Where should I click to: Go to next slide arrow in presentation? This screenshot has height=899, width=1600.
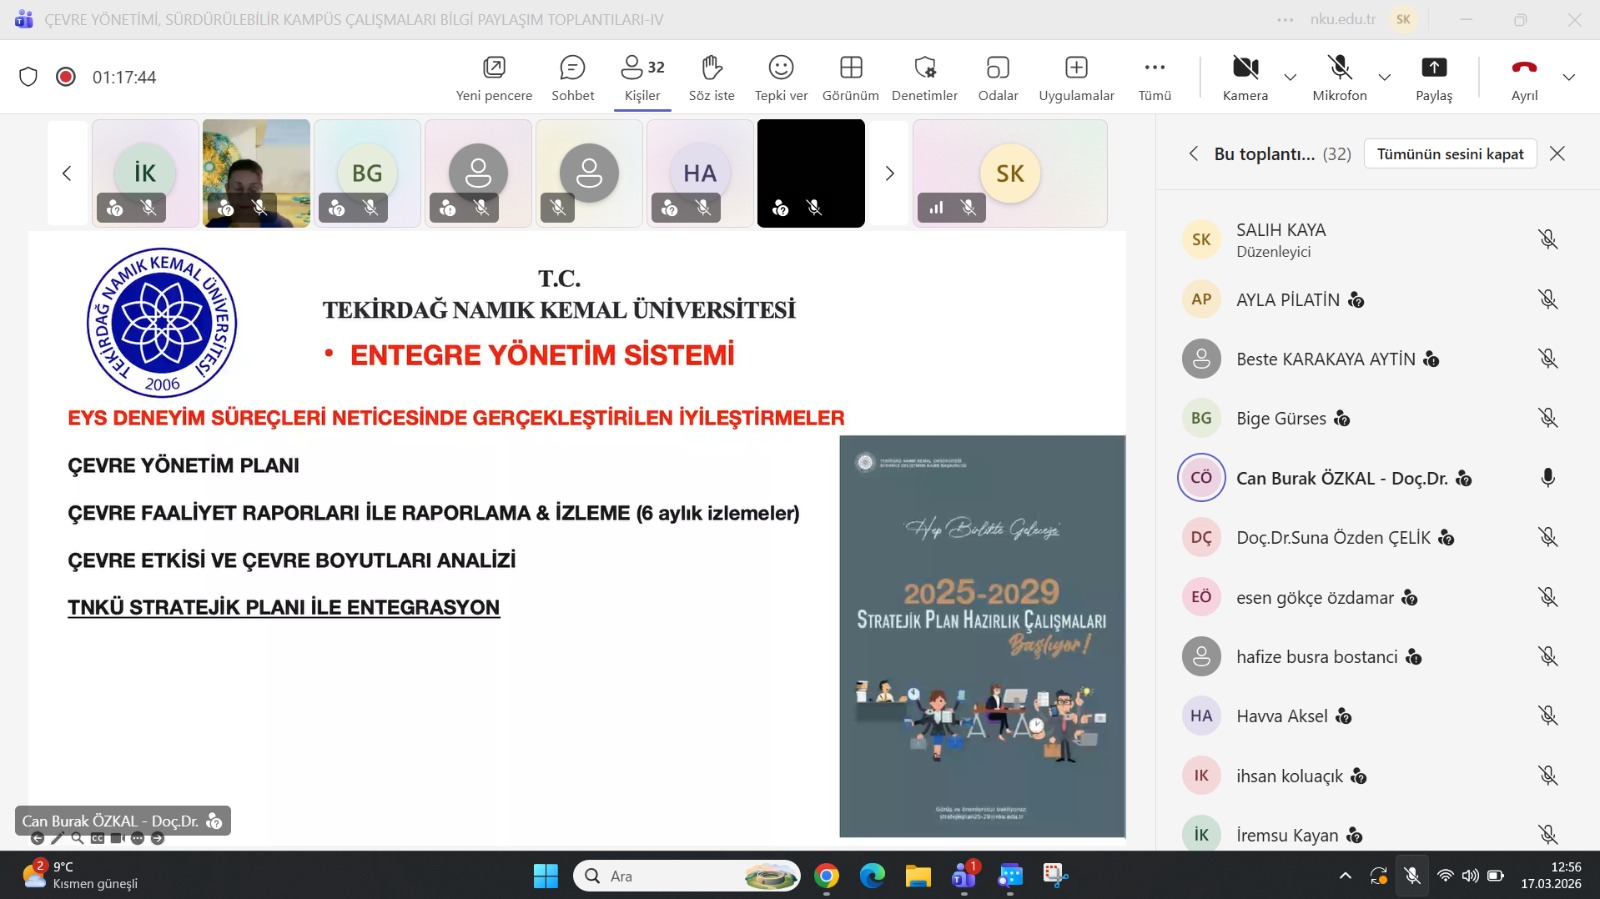[x=157, y=838]
